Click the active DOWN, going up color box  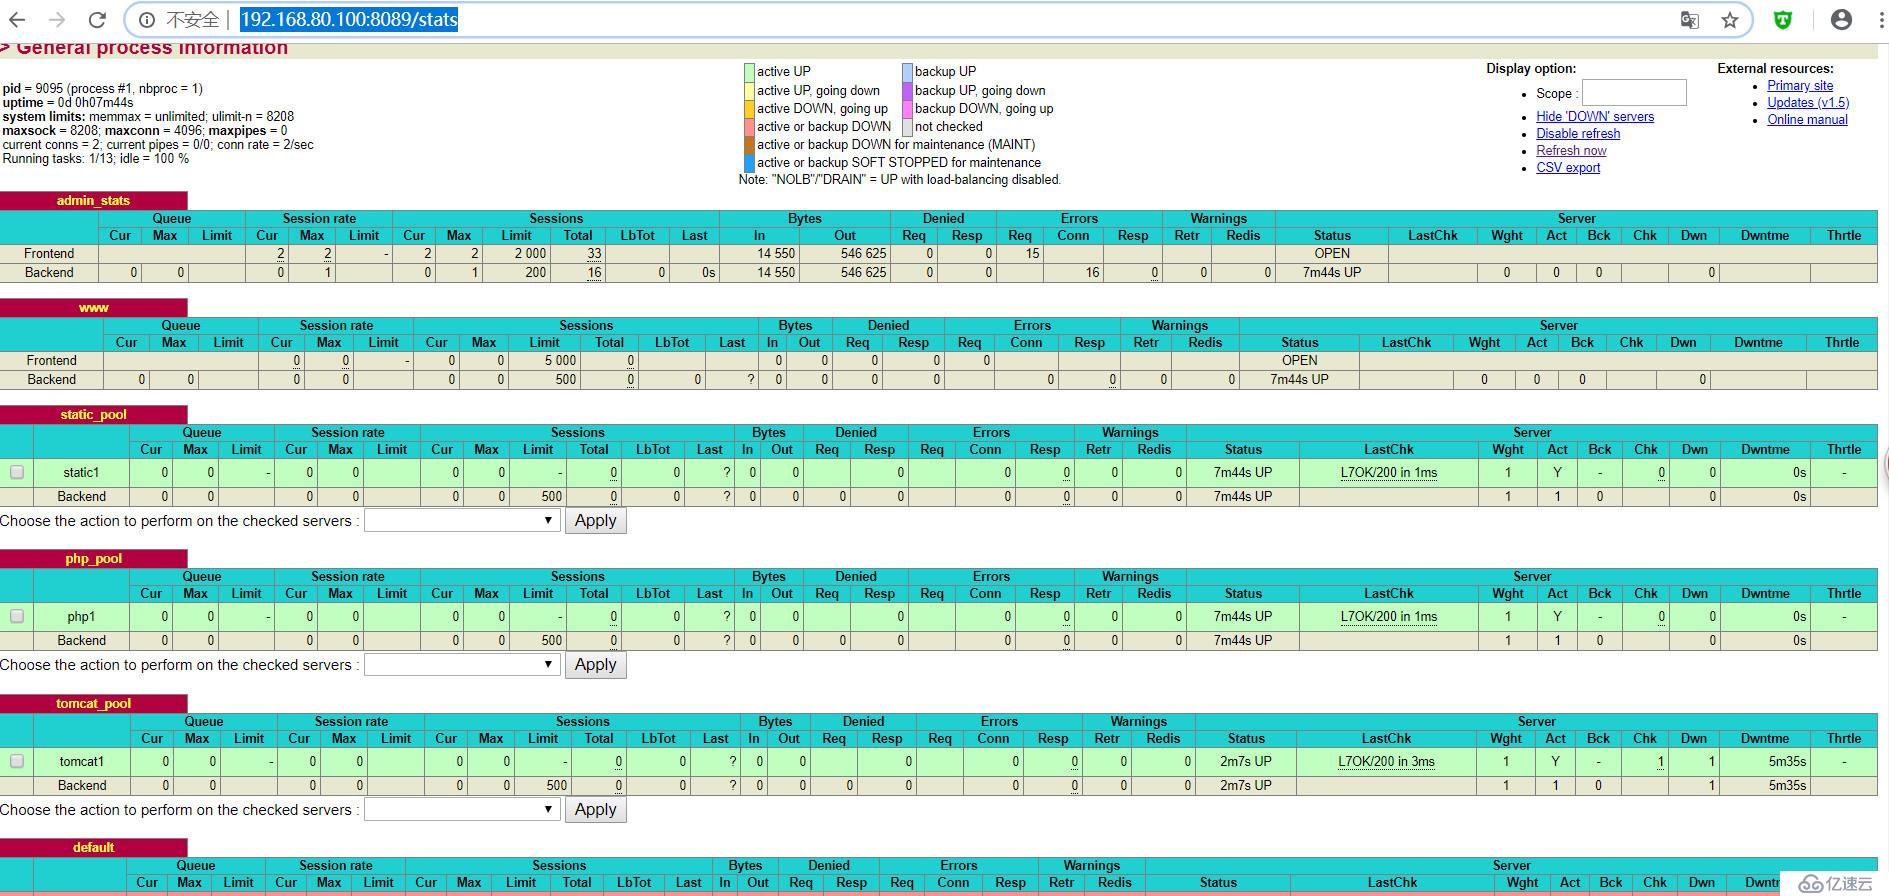point(749,108)
